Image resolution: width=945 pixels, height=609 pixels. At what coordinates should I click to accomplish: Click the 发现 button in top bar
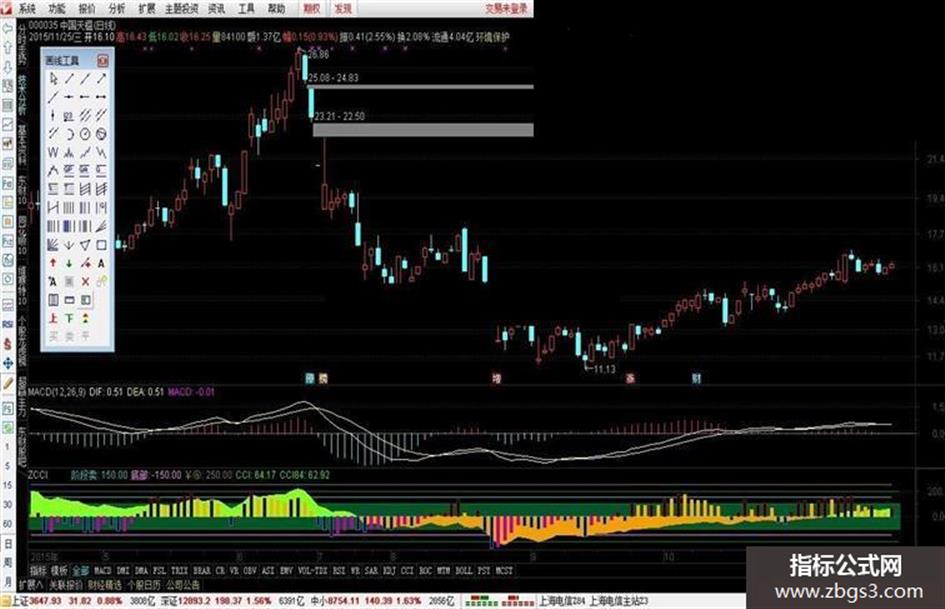tap(342, 8)
